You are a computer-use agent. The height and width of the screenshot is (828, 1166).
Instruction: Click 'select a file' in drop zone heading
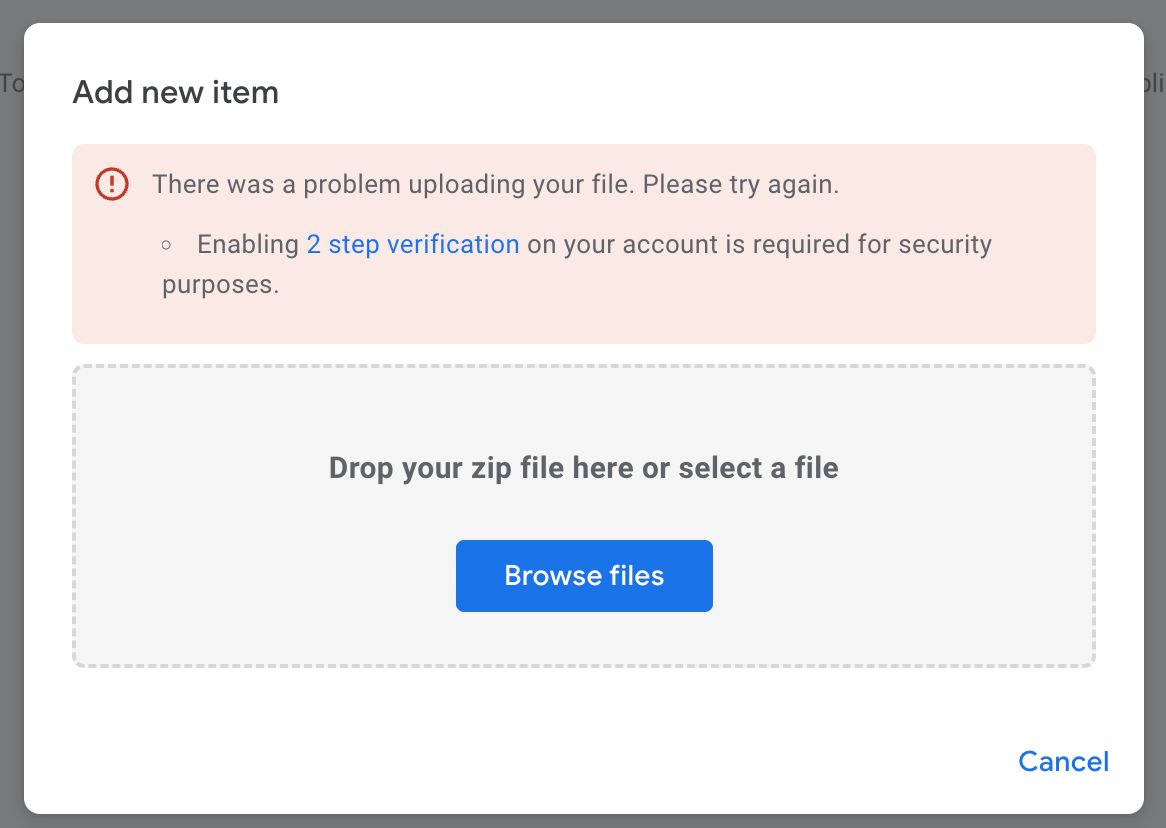758,467
